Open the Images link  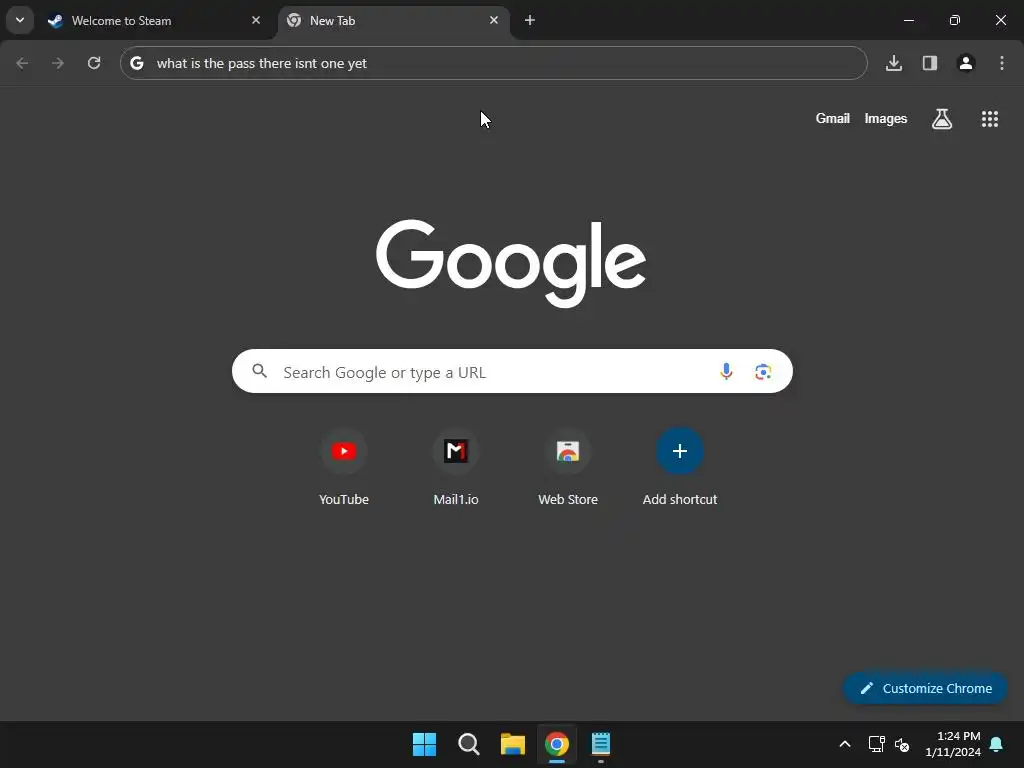tap(886, 118)
